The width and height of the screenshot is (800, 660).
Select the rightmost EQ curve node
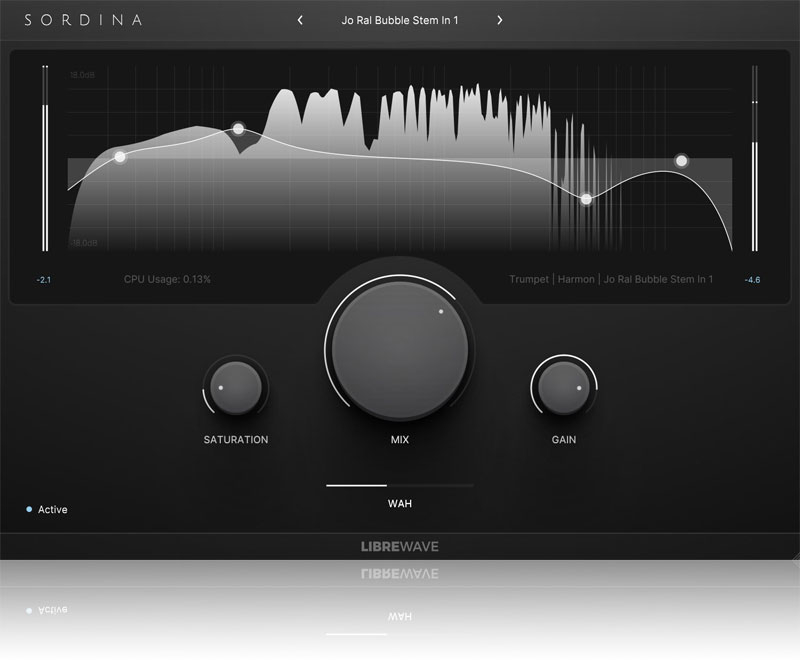click(x=682, y=160)
